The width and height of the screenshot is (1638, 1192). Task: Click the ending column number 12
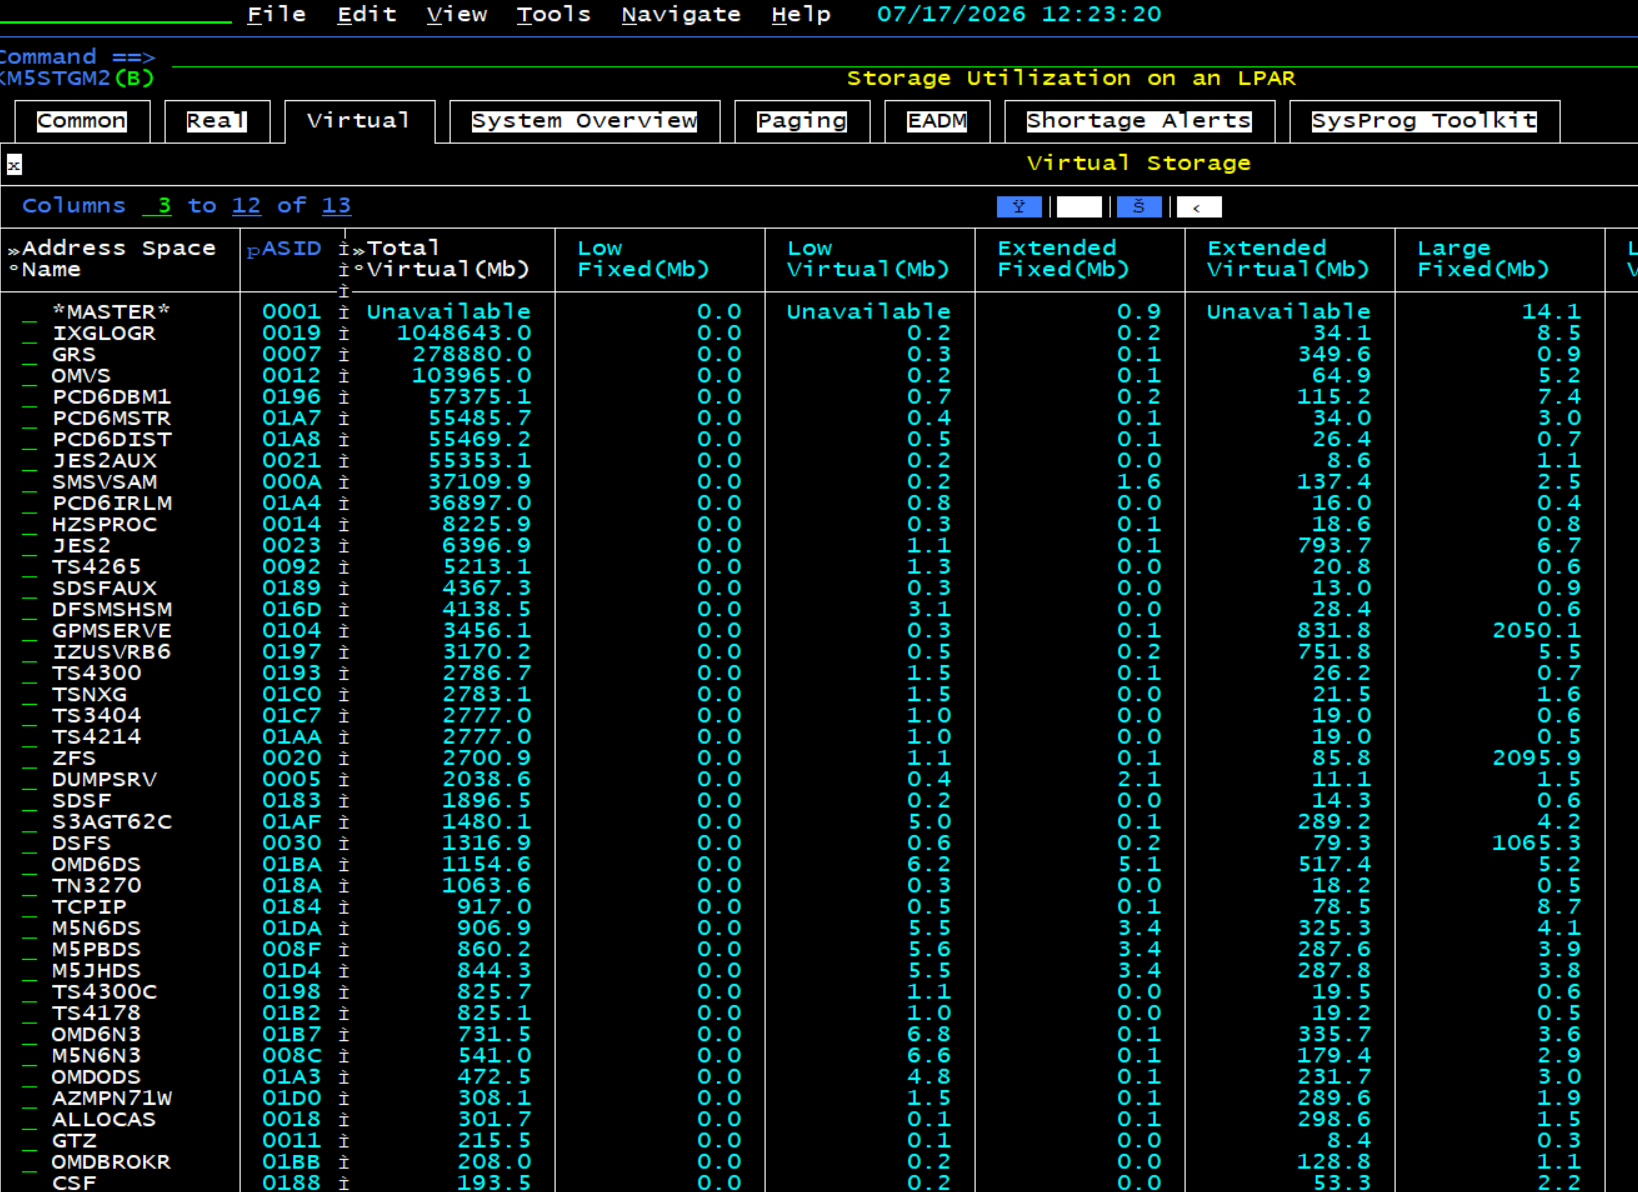[x=246, y=206]
